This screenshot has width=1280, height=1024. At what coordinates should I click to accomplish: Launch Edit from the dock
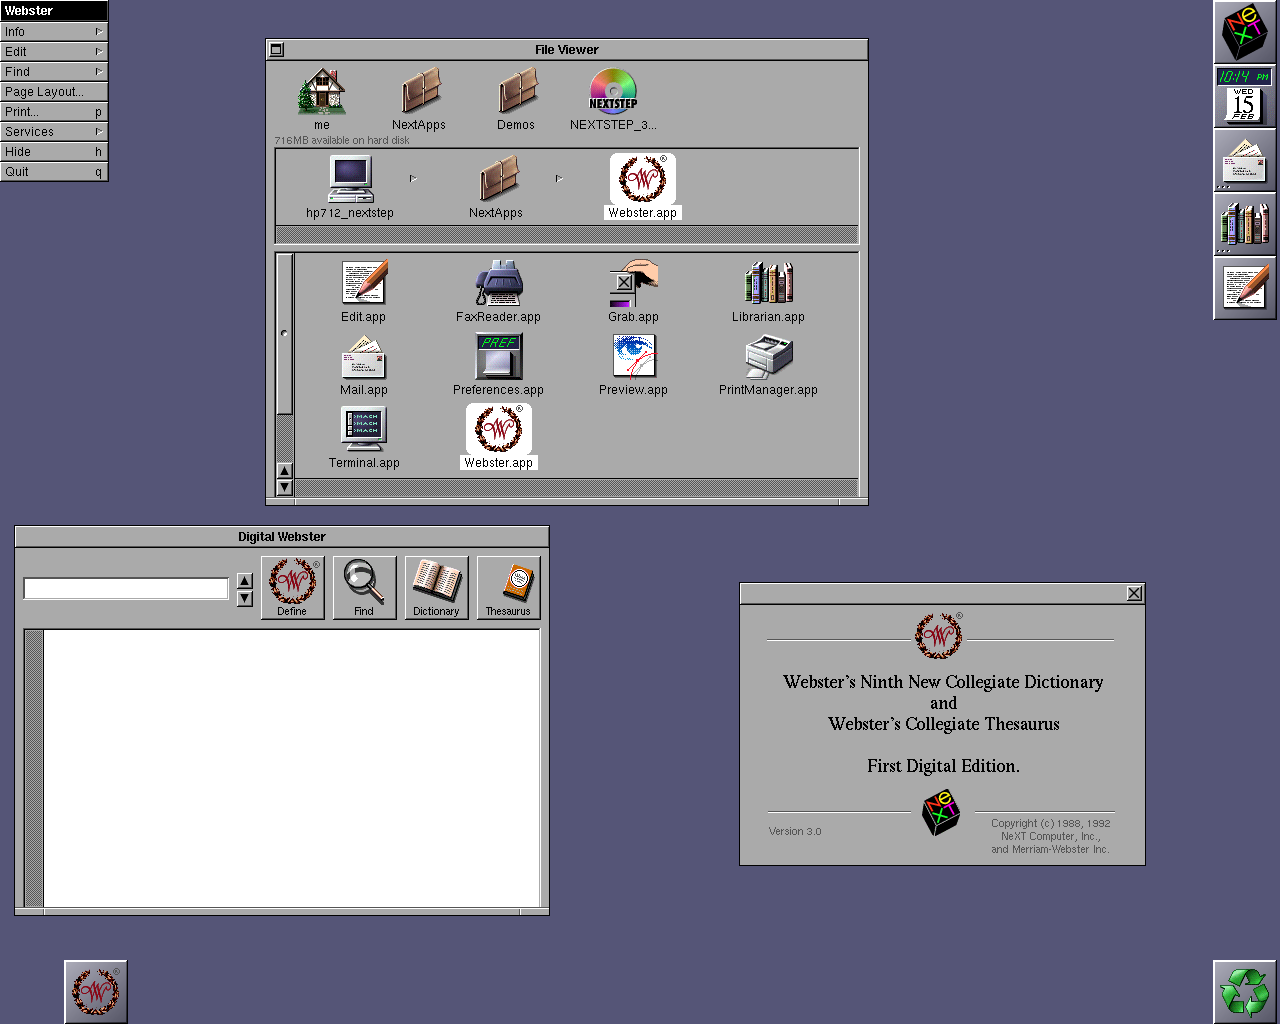tap(1245, 288)
